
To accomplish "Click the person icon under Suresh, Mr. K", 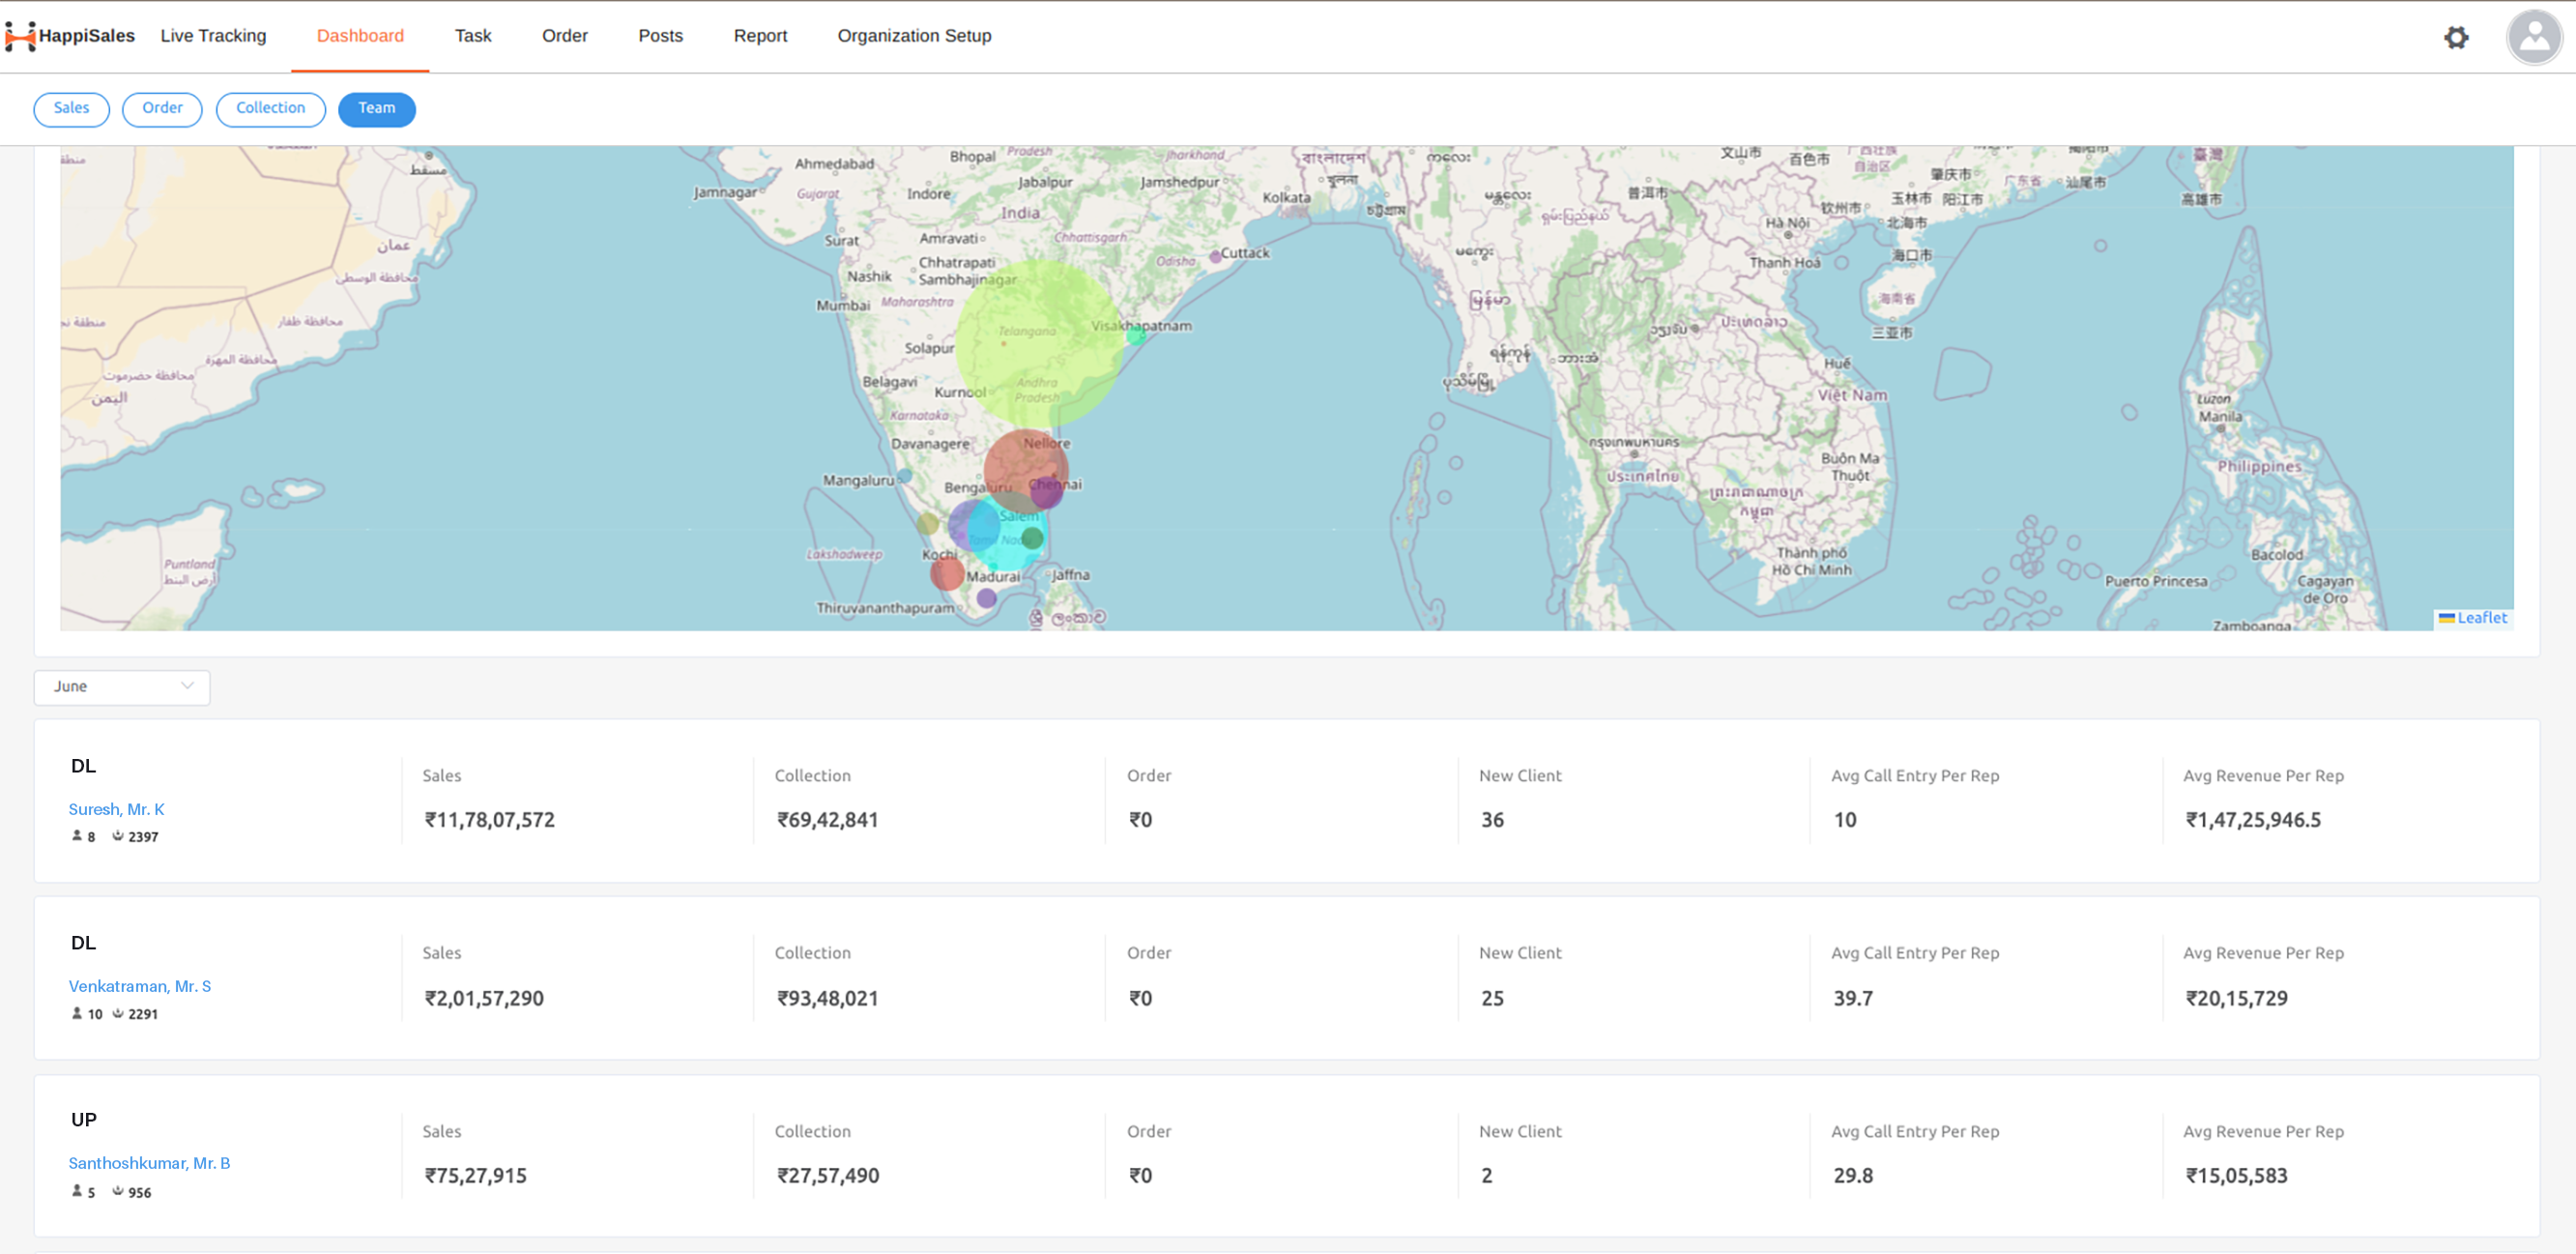I will [x=77, y=836].
